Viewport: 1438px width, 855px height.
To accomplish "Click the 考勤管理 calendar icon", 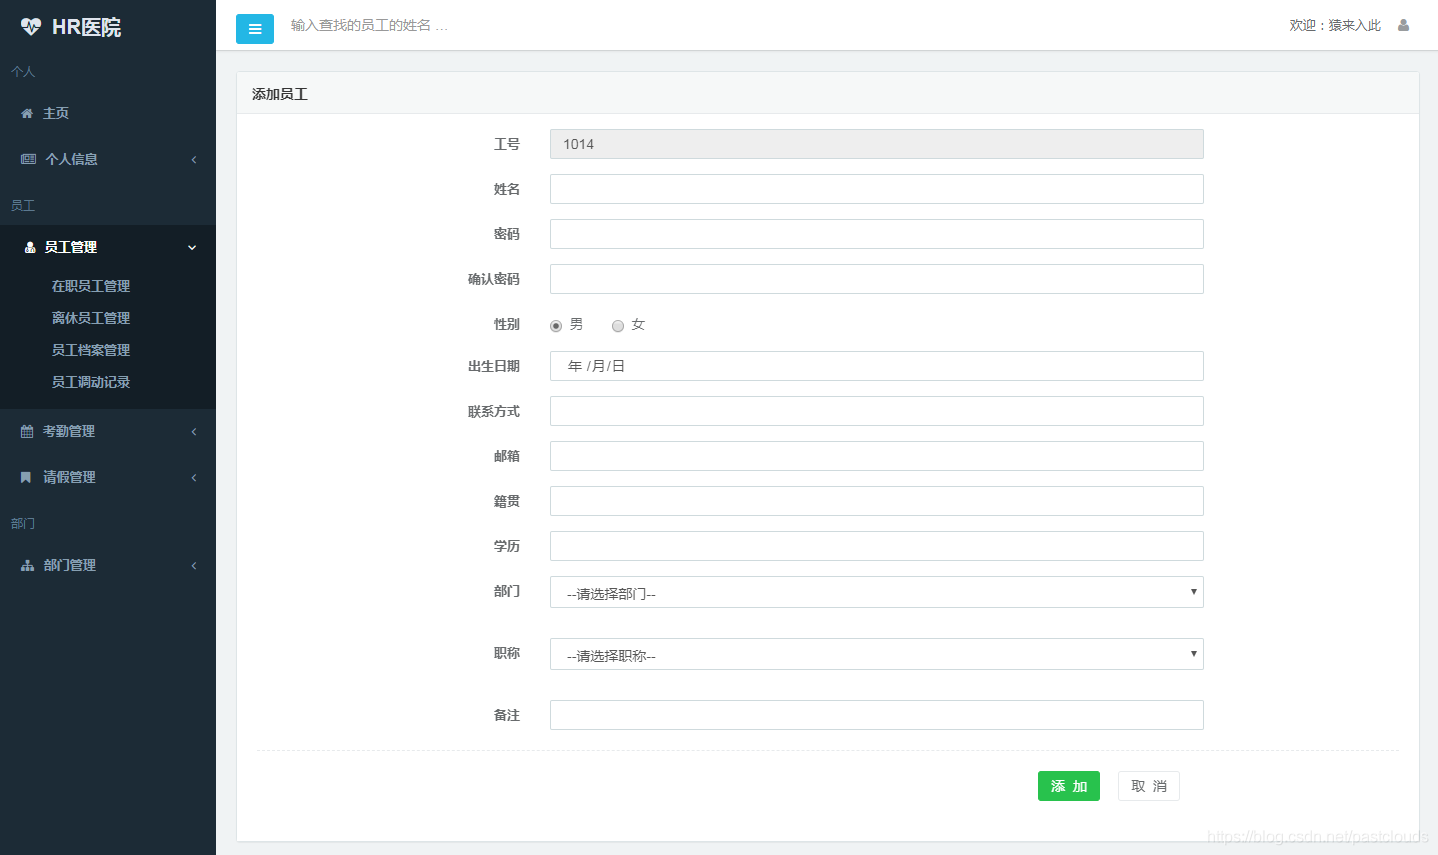I will (x=27, y=431).
